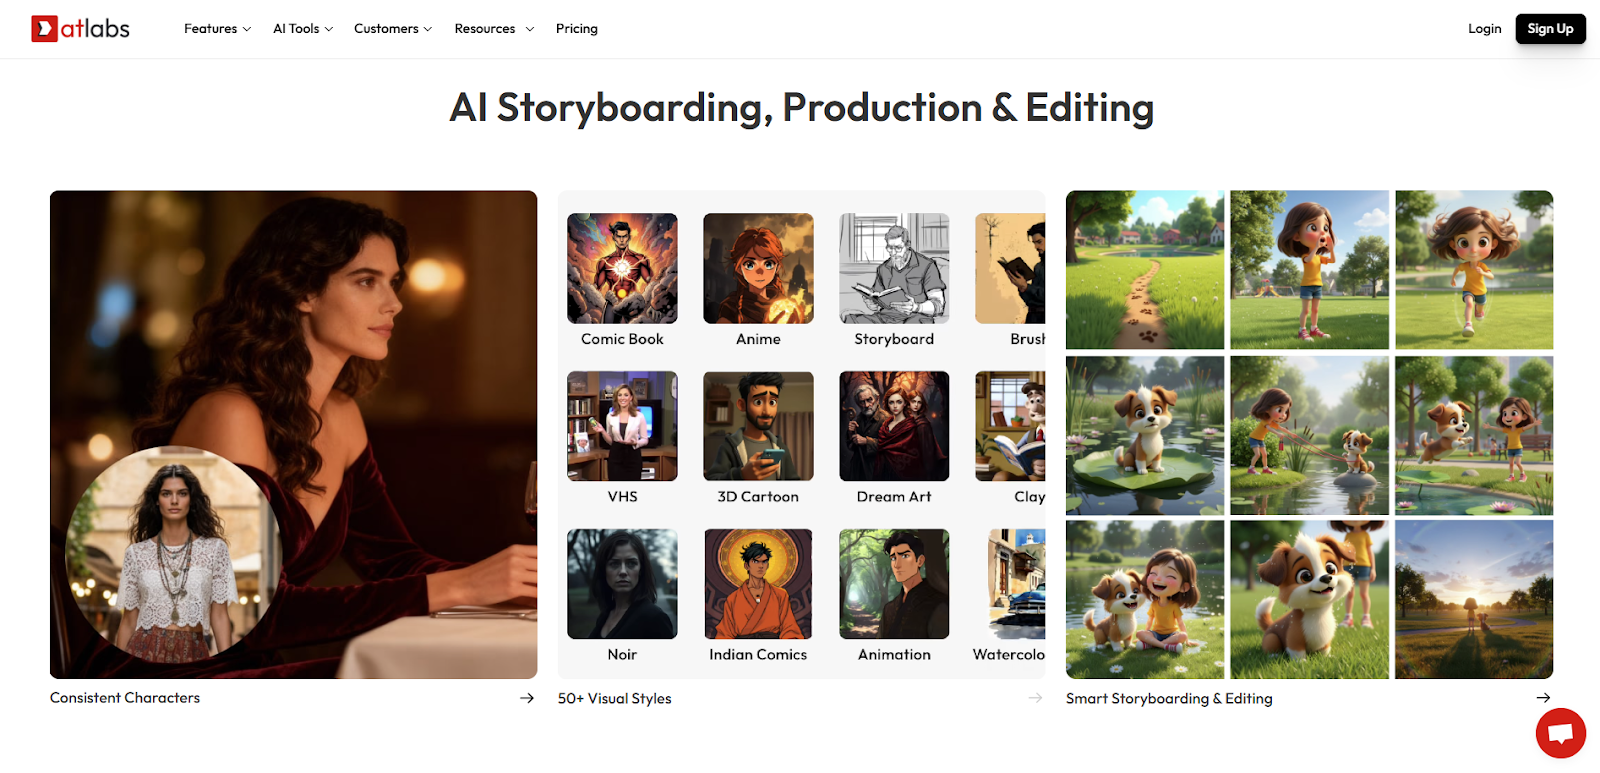This screenshot has width=1600, height=773.
Task: Click the sunset park storyboard frame
Action: [1474, 600]
